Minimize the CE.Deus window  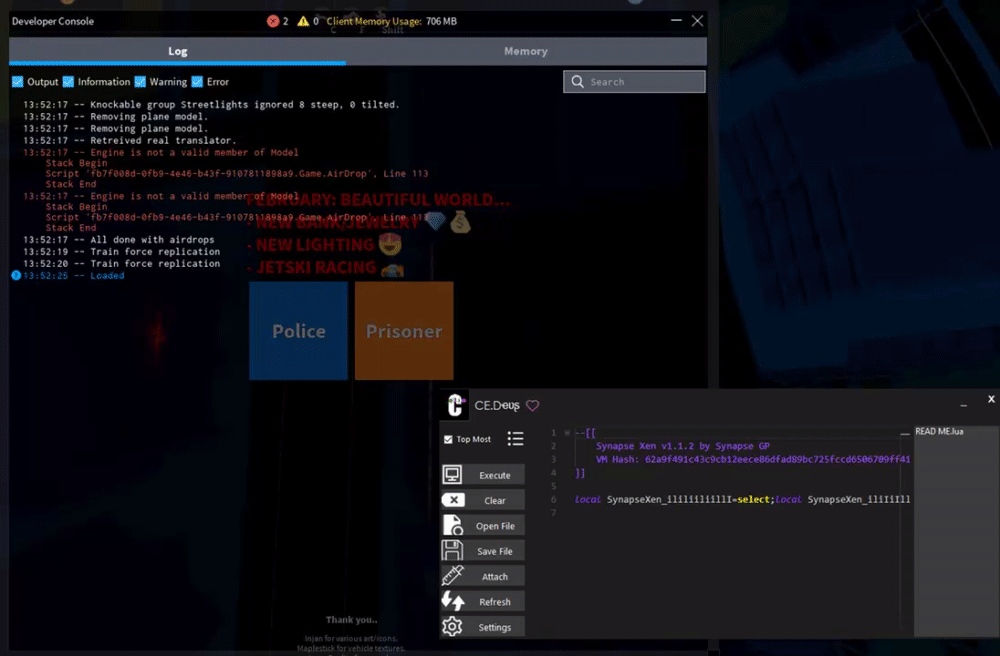pos(963,405)
